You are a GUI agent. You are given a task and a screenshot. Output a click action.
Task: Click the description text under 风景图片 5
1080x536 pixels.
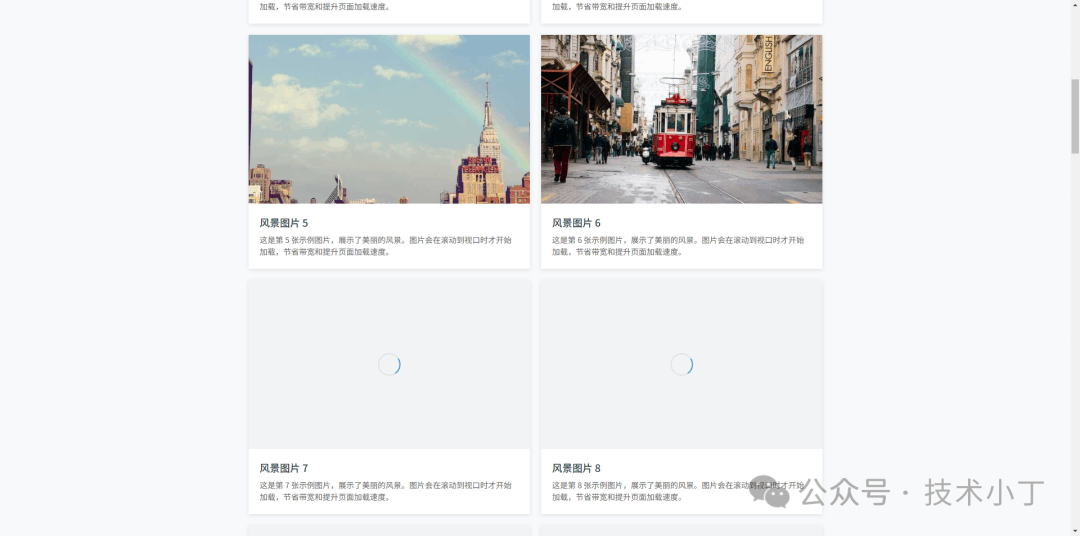385,246
